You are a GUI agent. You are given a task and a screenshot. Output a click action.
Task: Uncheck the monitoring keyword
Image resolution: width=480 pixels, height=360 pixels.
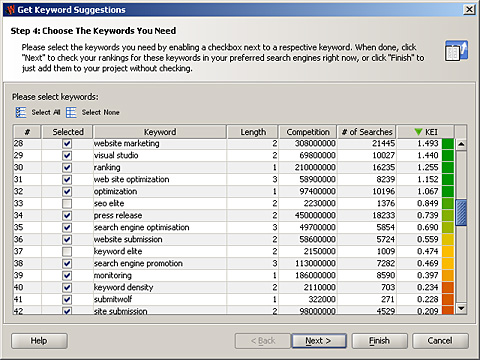click(67, 276)
